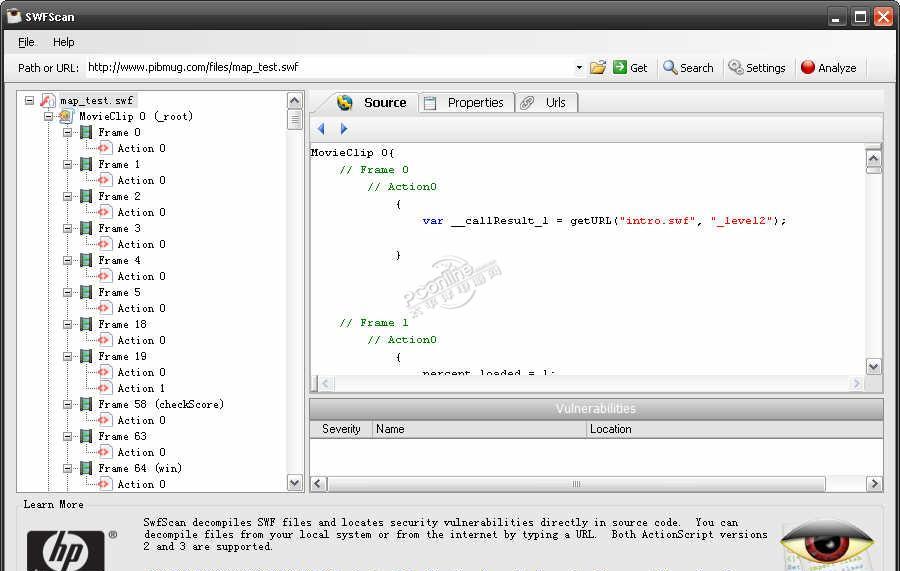Click the Search magnifier icon
Viewport: 900px width, 571px height.
670,67
